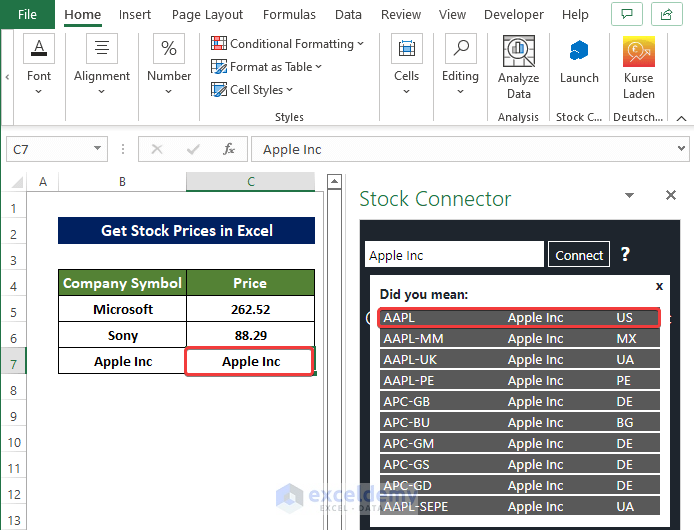Switch to the View tab
This screenshot has height=530, width=694.
452,15
